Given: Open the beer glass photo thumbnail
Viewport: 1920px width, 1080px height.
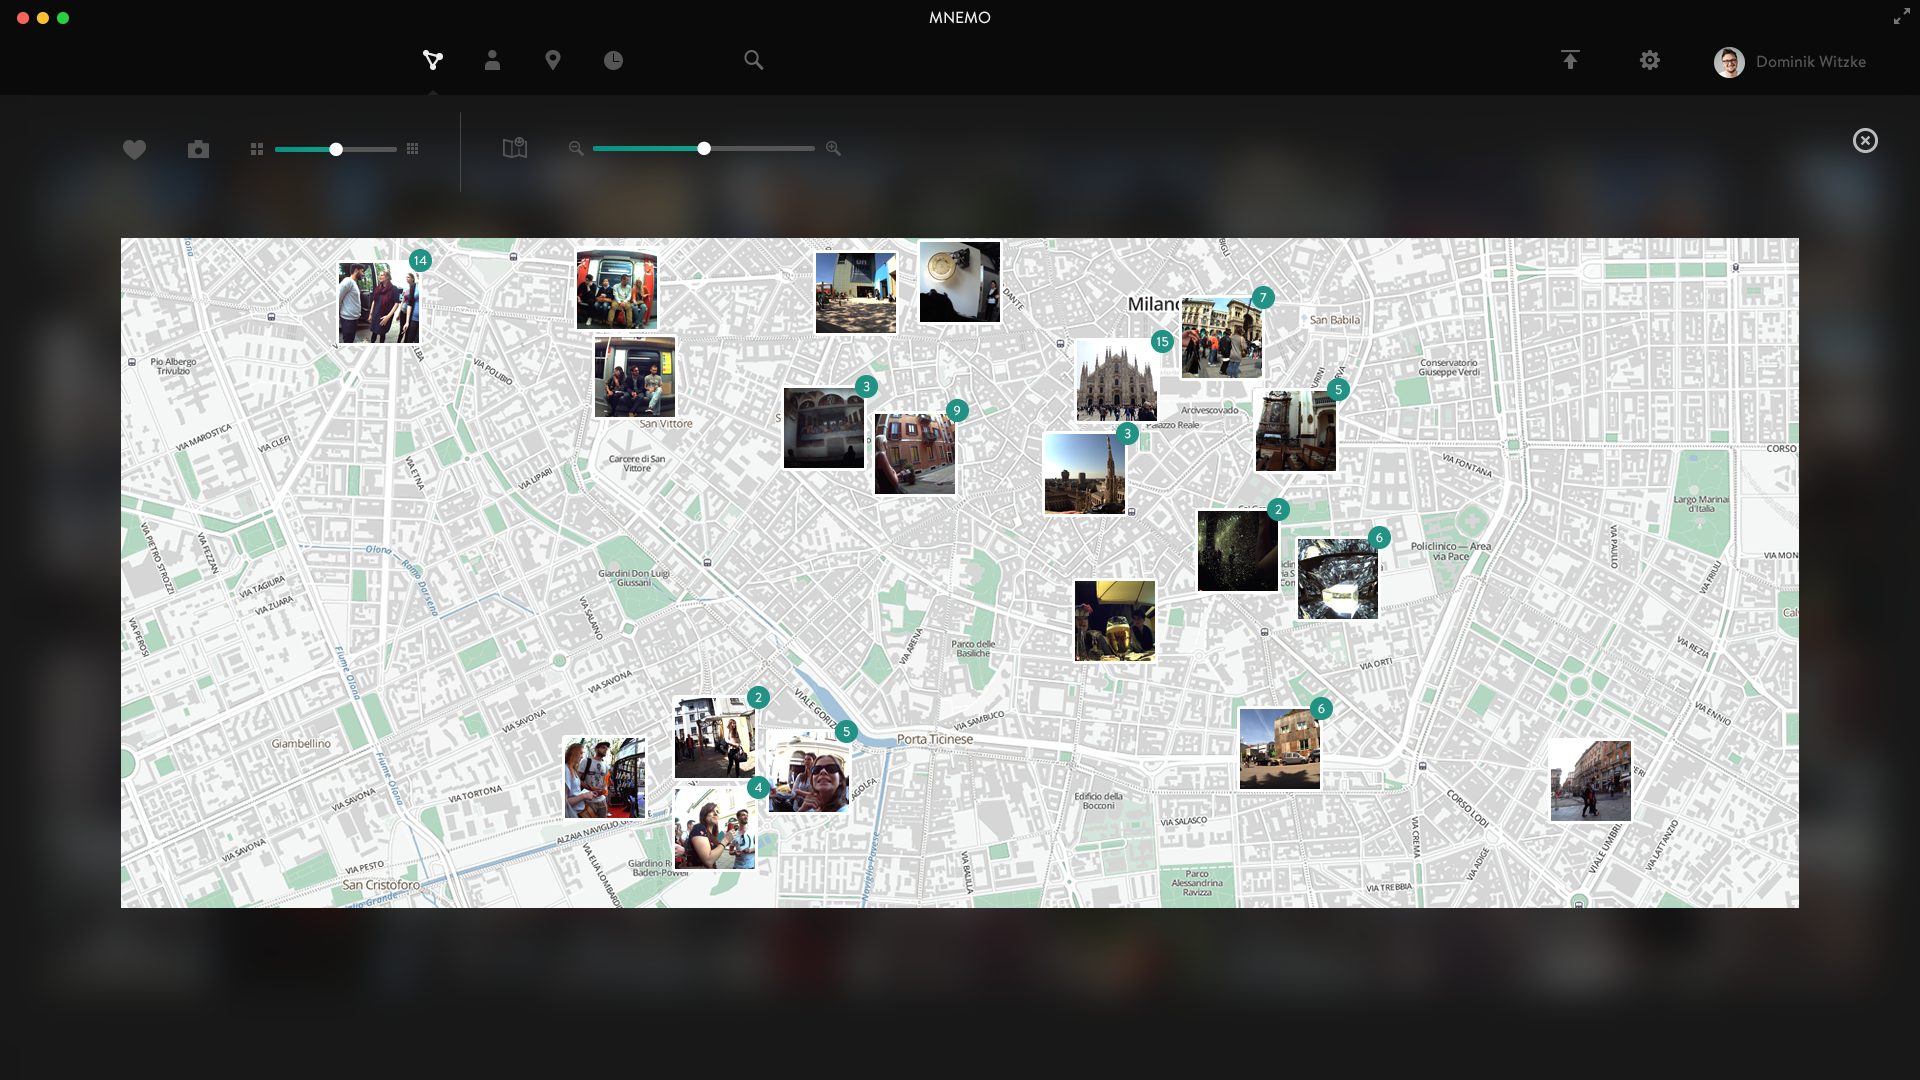Looking at the screenshot, I should [1114, 620].
